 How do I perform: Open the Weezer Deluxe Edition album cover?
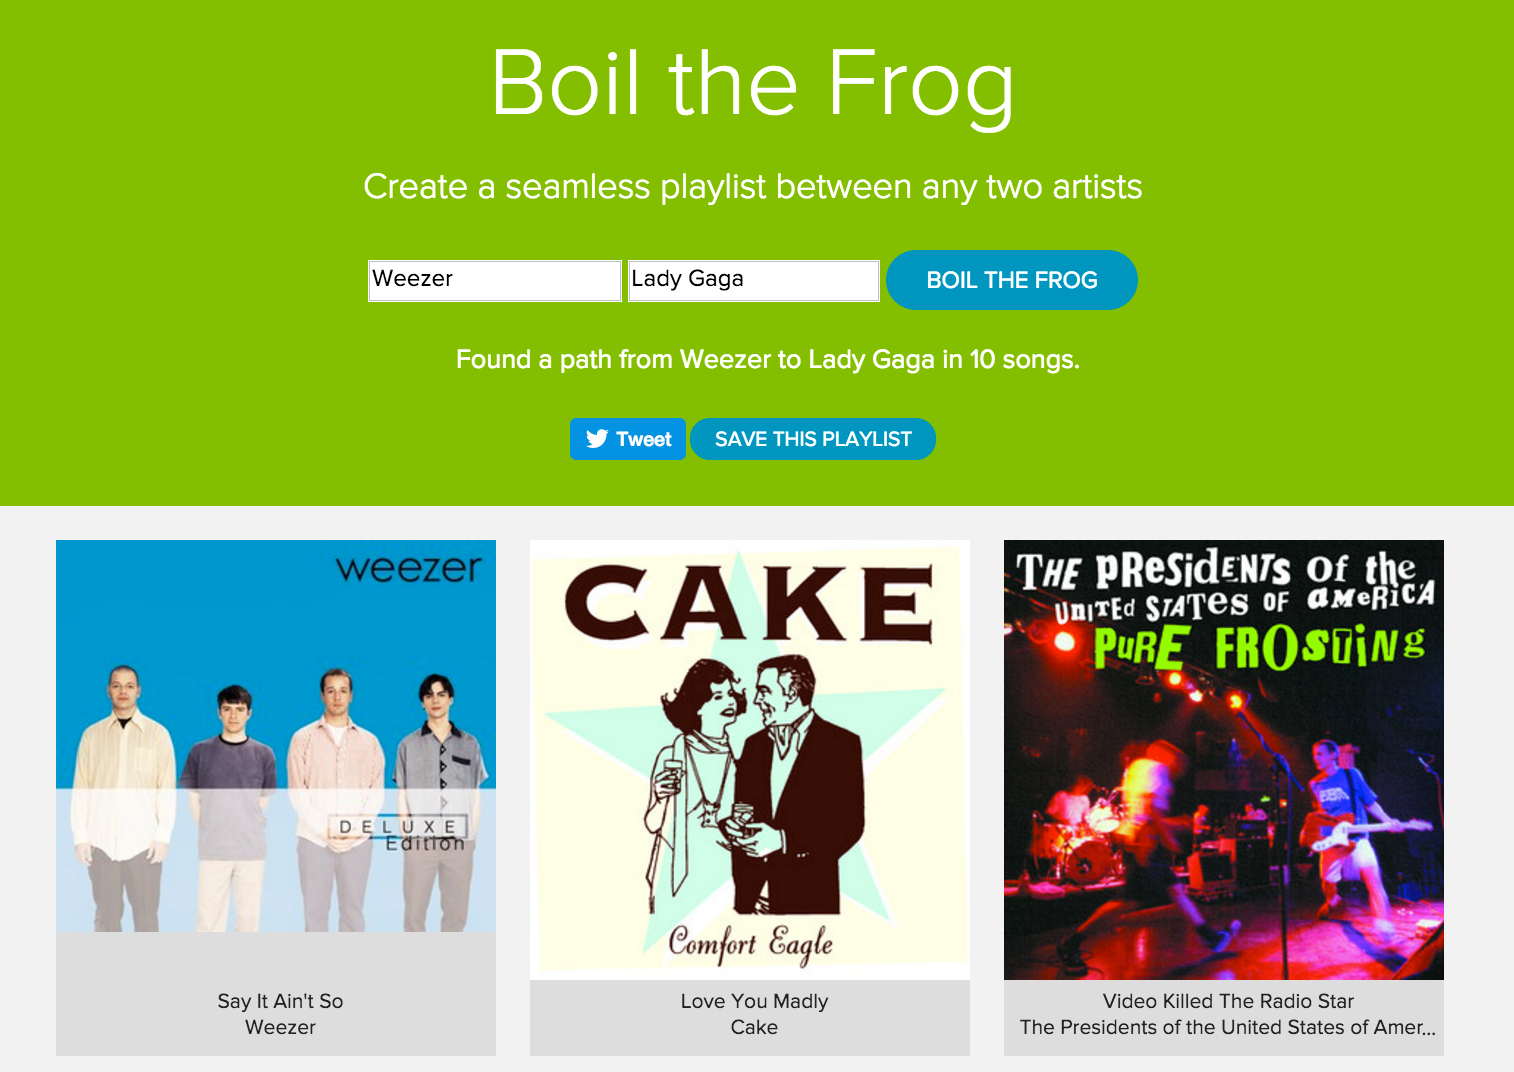276,736
